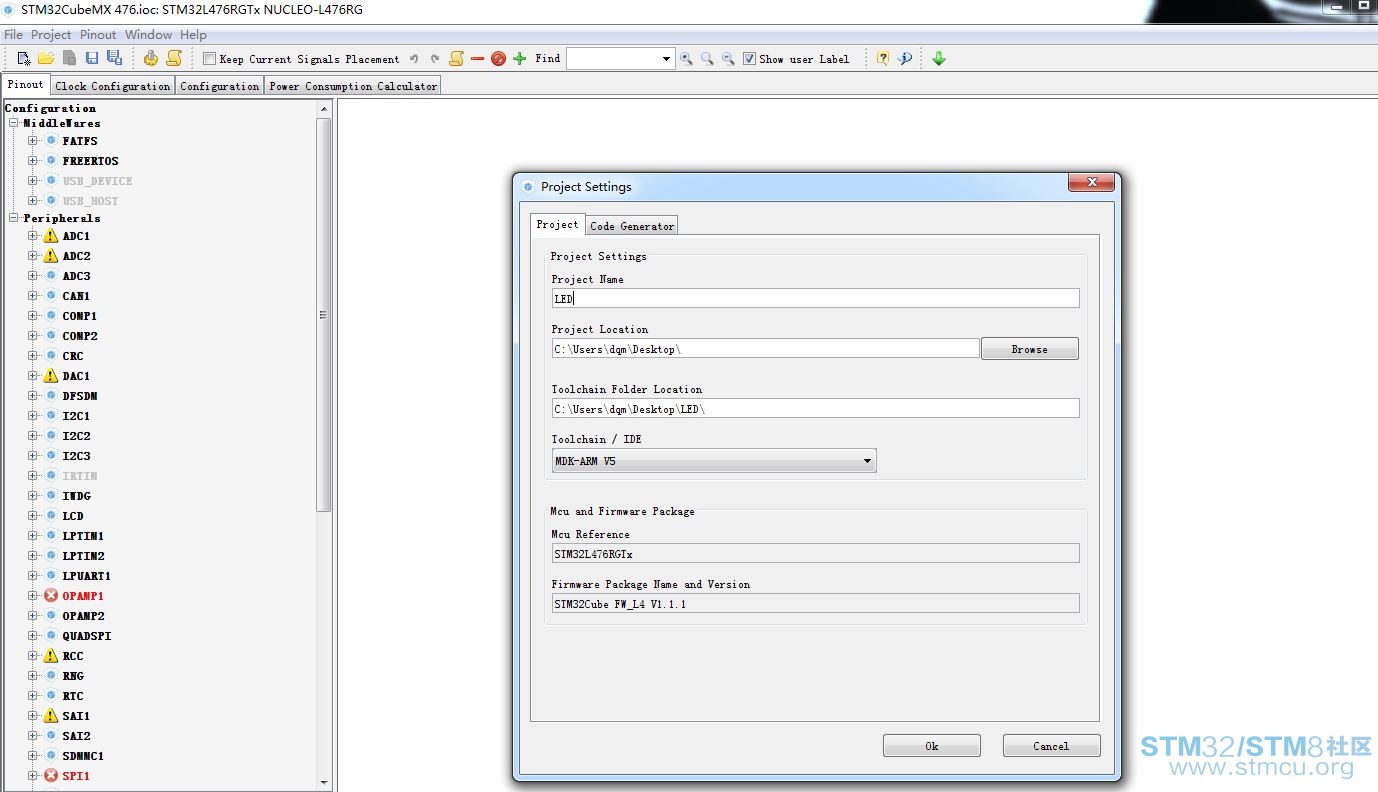Collapse the MiddleWares tree node
The height and width of the screenshot is (792, 1378).
click(14, 123)
